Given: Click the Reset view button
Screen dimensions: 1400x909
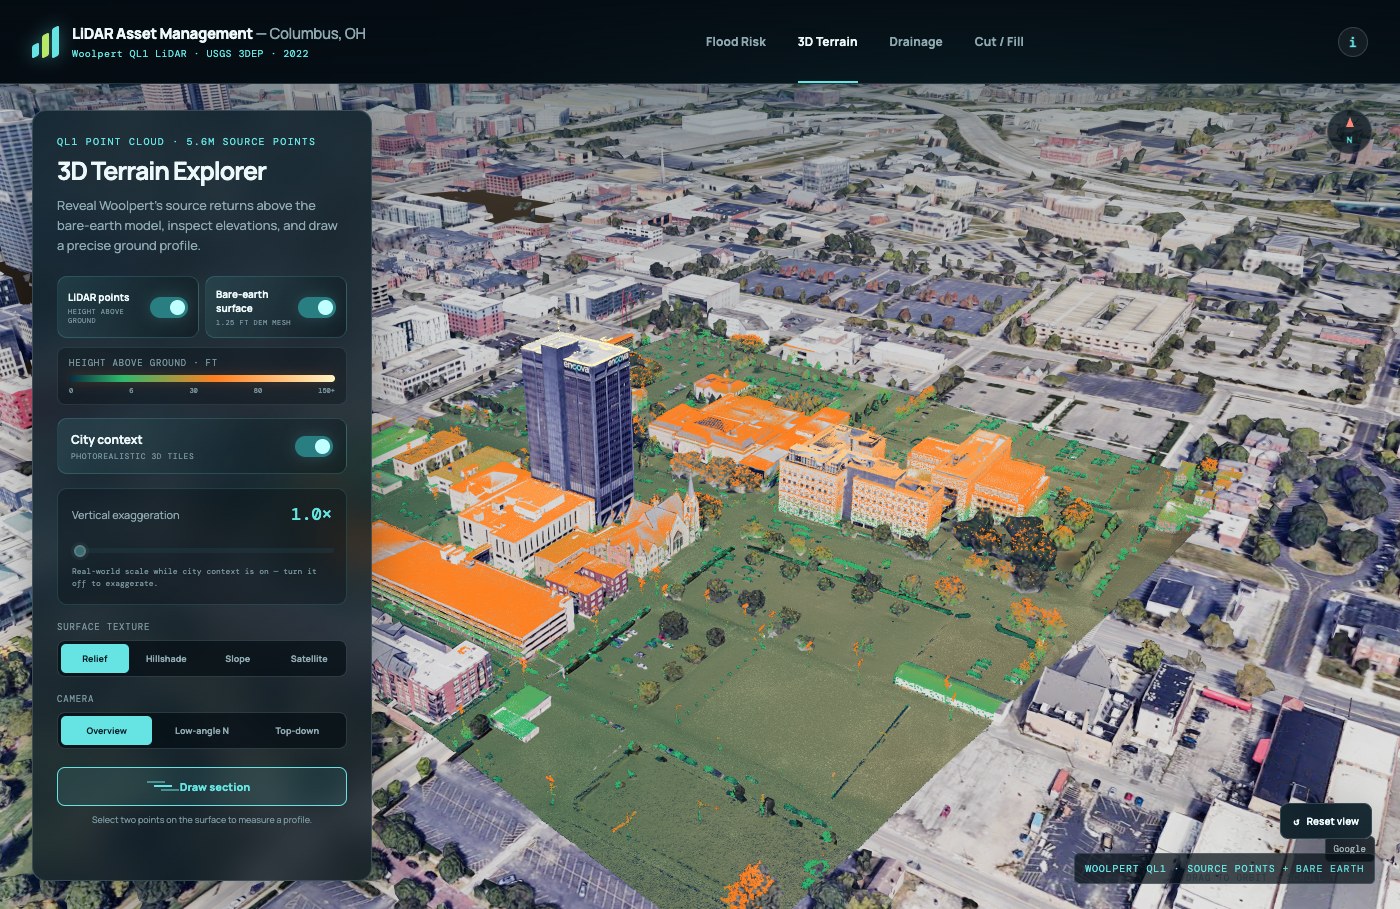Looking at the screenshot, I should (1326, 822).
